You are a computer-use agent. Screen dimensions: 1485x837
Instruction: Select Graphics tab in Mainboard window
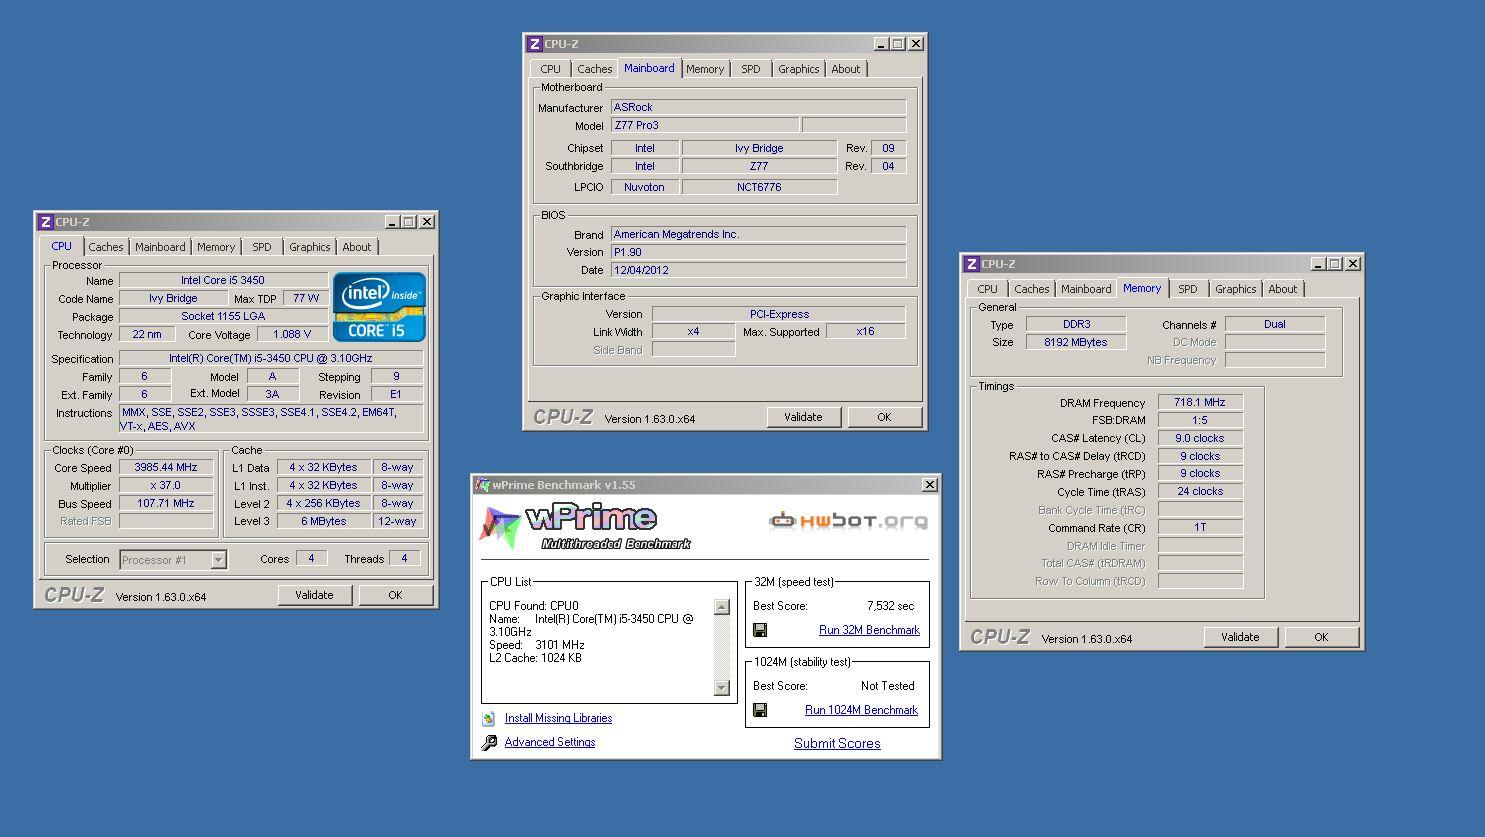[799, 69]
